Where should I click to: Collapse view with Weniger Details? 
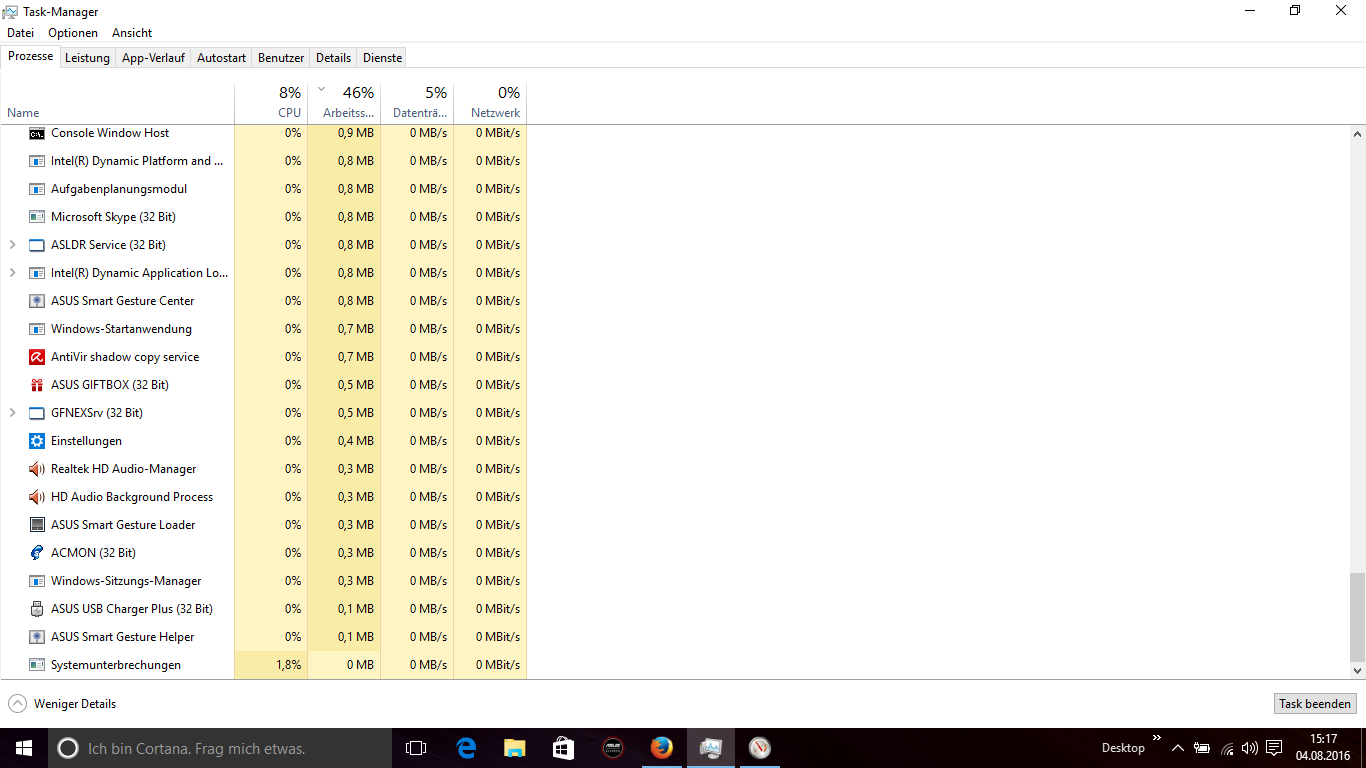click(x=62, y=704)
